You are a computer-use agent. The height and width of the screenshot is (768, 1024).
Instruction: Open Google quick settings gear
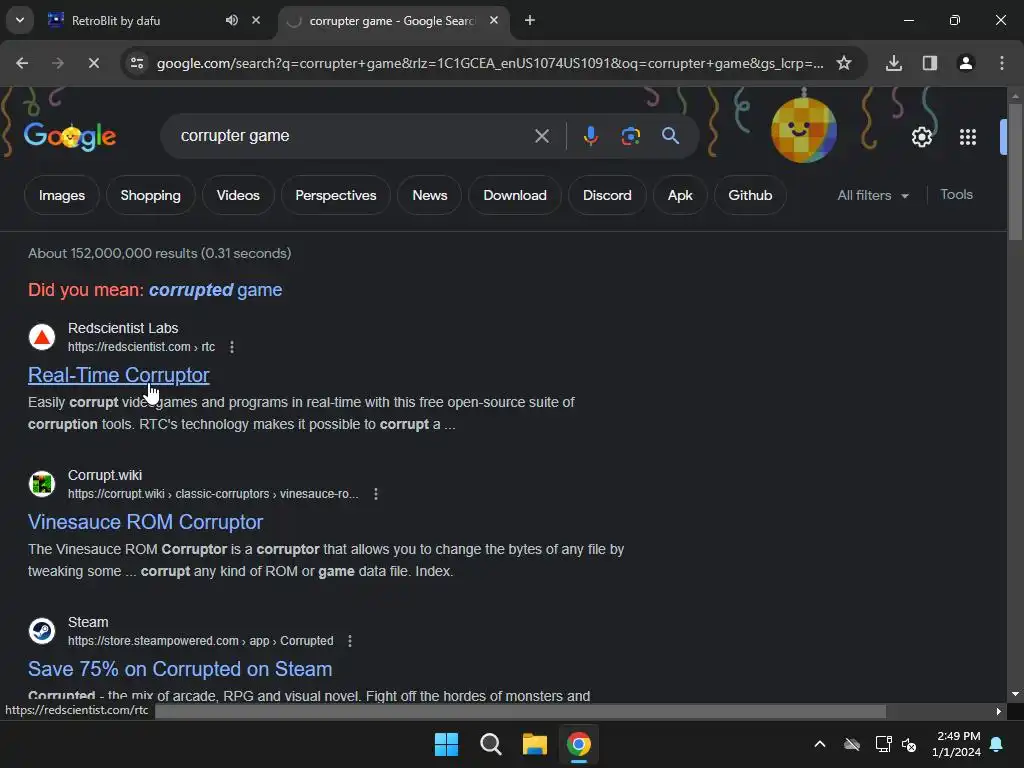click(921, 137)
